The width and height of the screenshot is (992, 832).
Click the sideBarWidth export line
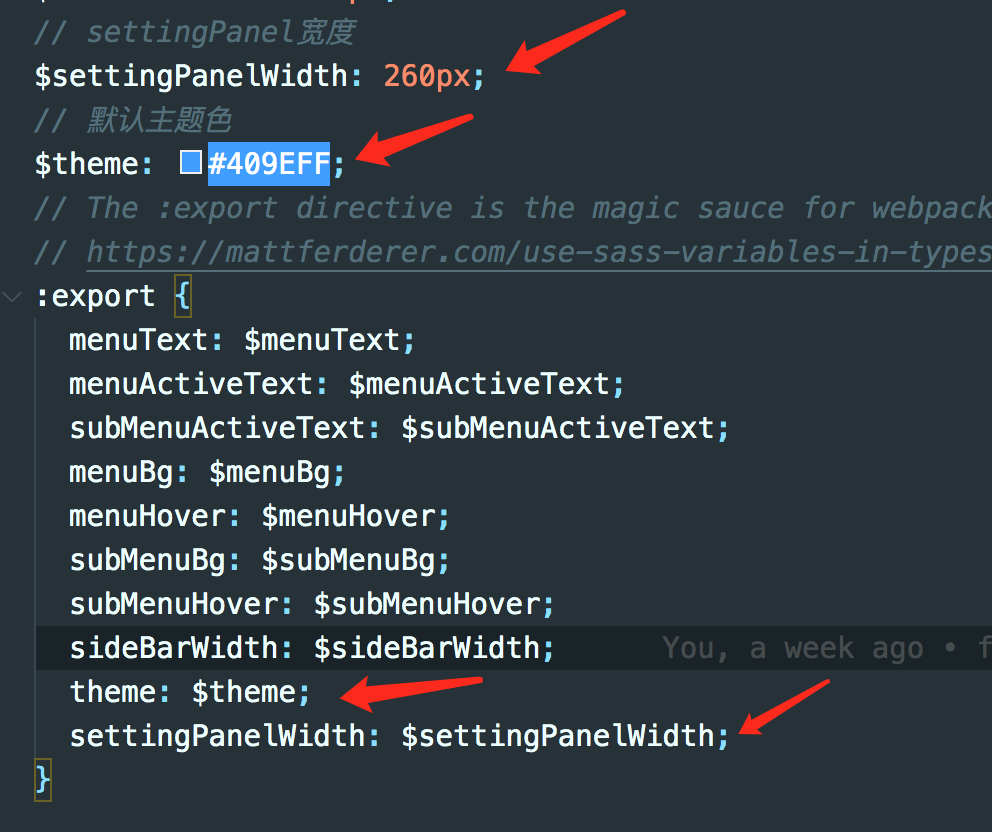(311, 648)
